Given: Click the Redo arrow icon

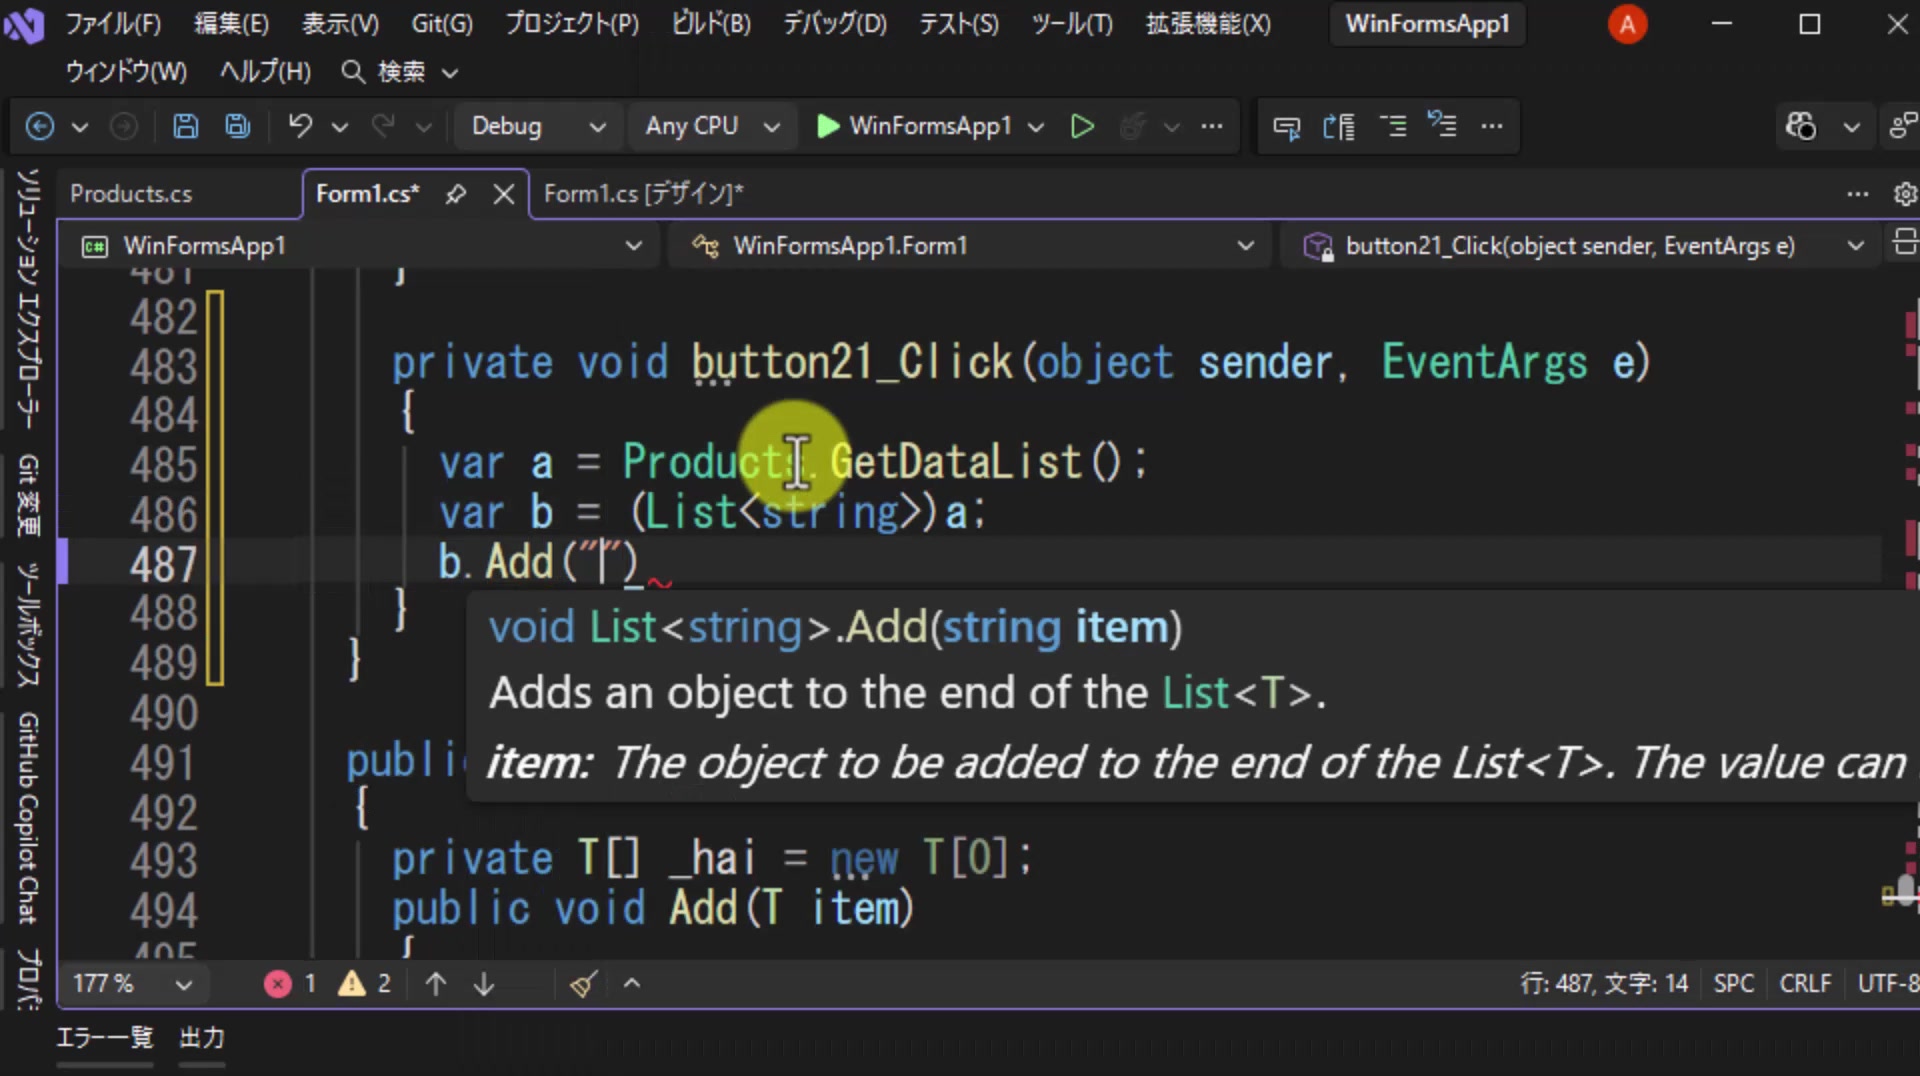Looking at the screenshot, I should (384, 126).
